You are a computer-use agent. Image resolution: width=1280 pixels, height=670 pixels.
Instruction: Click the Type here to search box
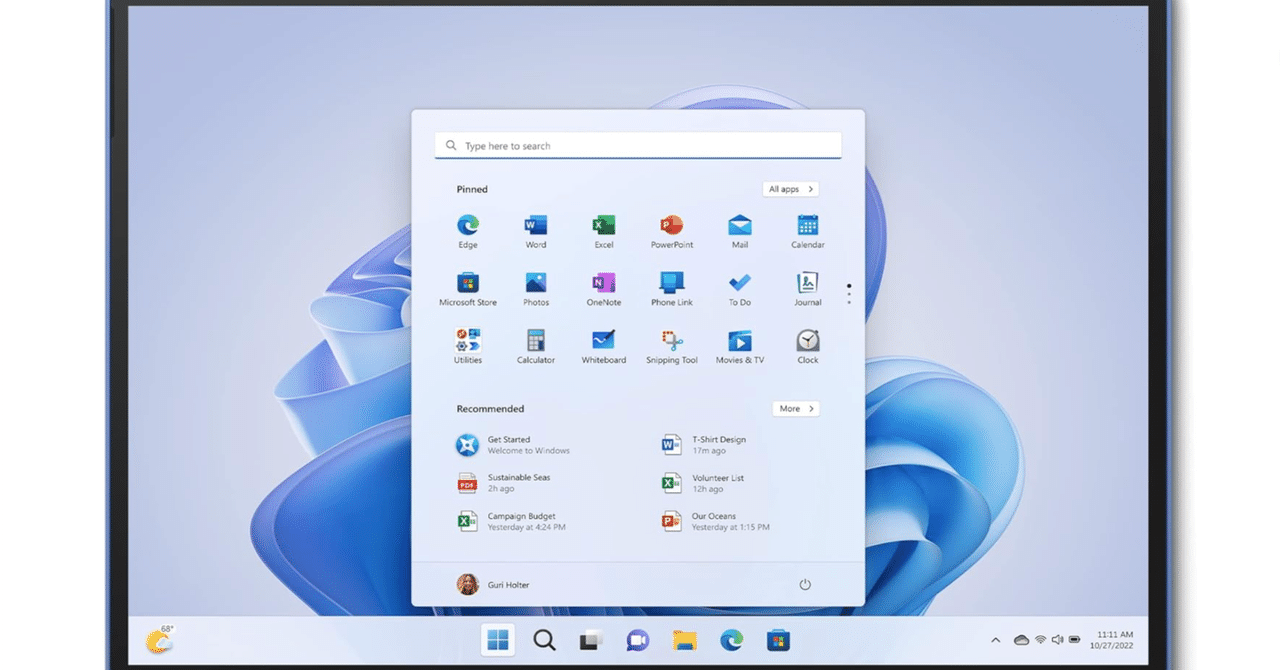[638, 145]
